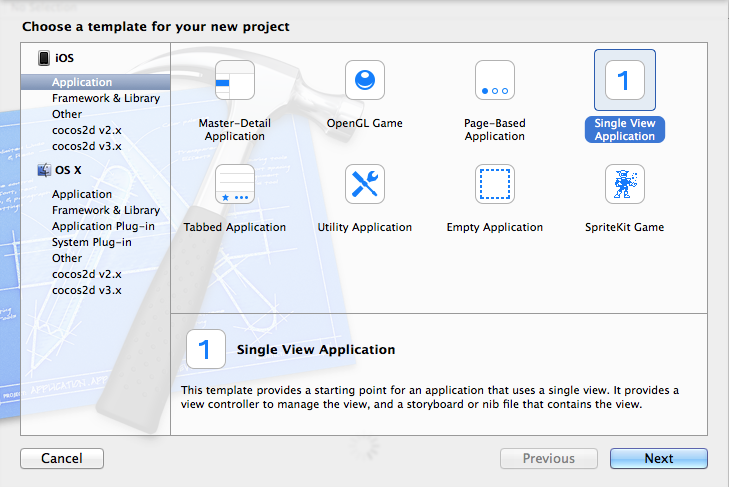The image size is (729, 487).
Task: Click the Master-Detail Application label
Action: [235, 130]
